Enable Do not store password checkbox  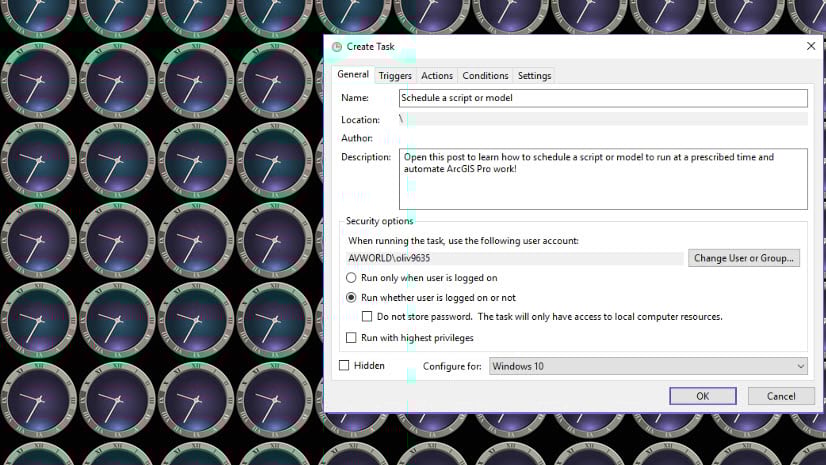click(367, 316)
